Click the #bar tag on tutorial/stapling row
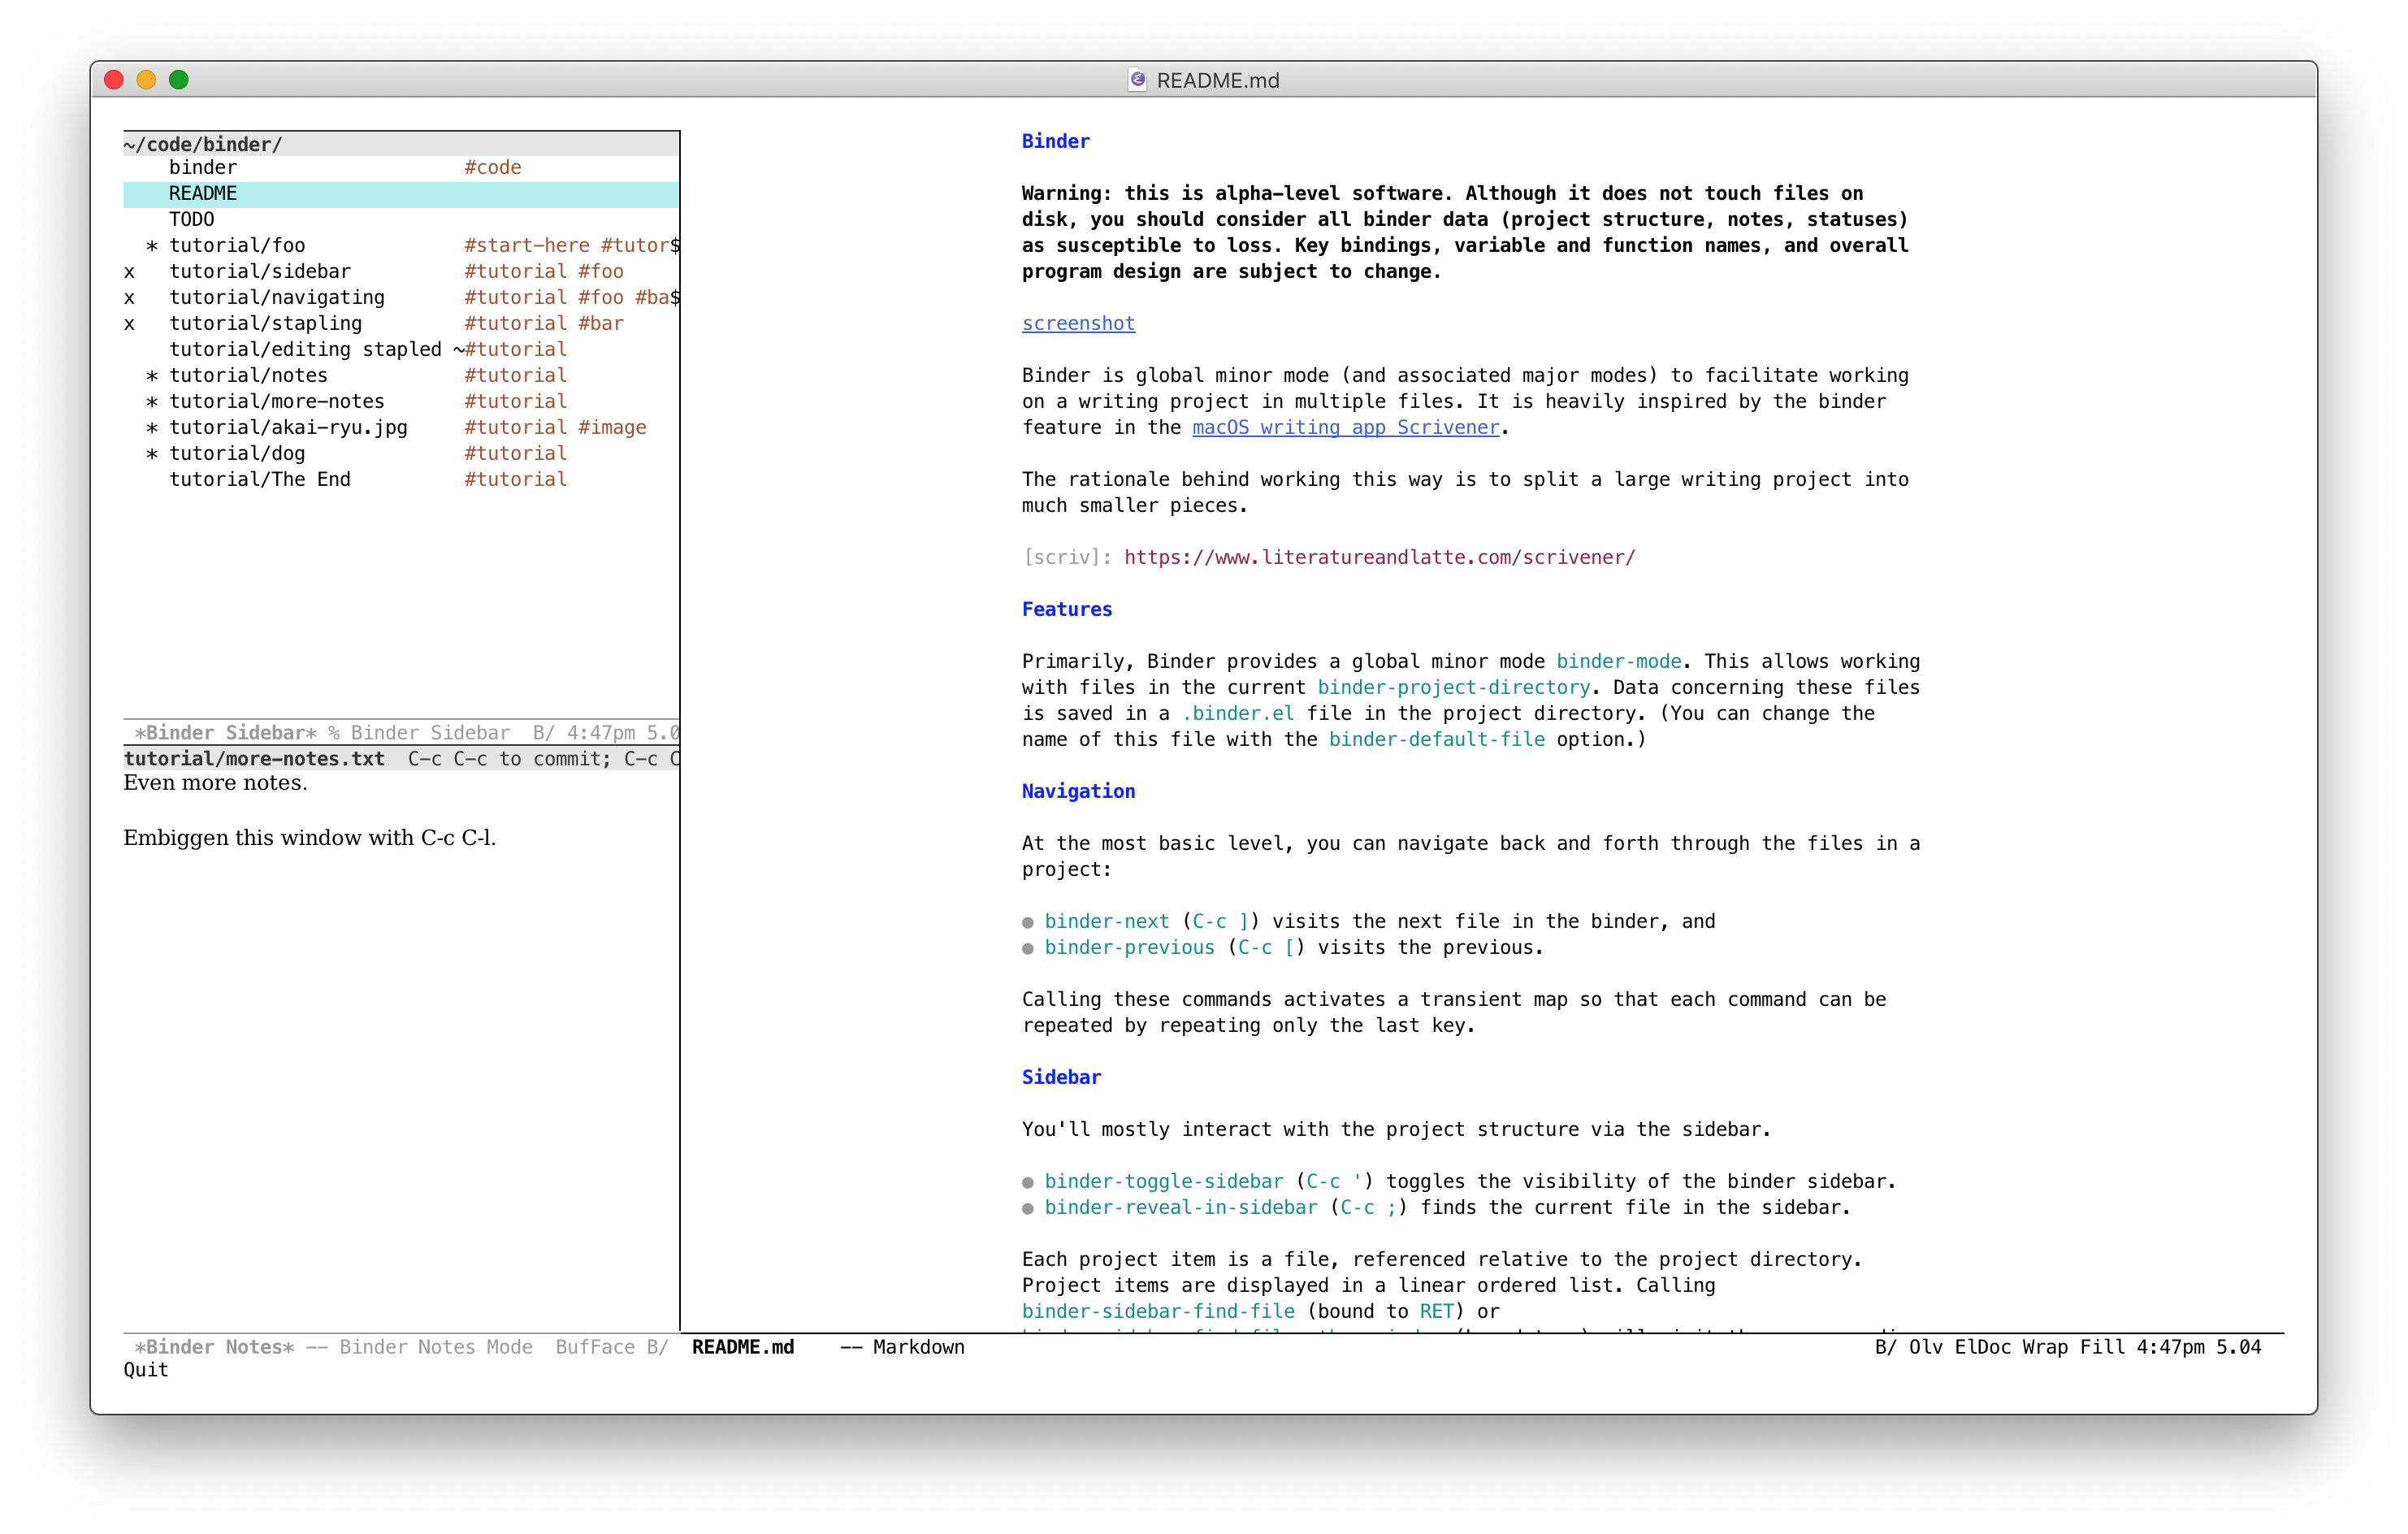The height and width of the screenshot is (1534, 2408). [x=601, y=323]
